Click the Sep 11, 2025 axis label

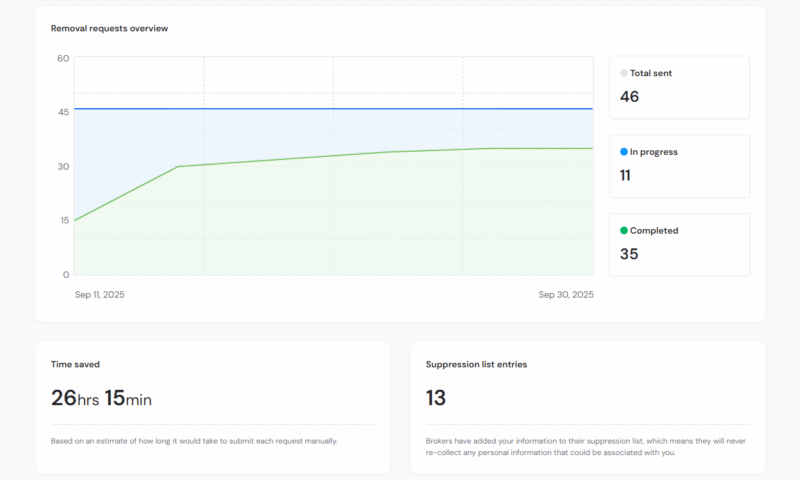100,294
